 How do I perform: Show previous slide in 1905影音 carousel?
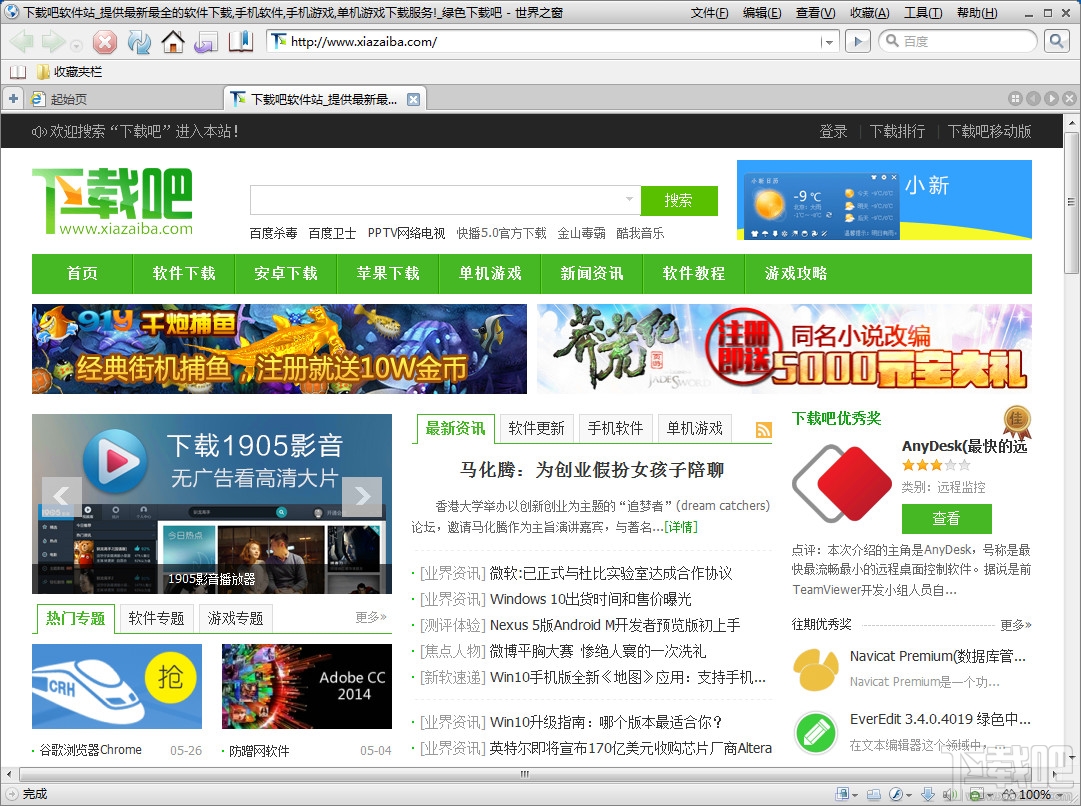61,495
